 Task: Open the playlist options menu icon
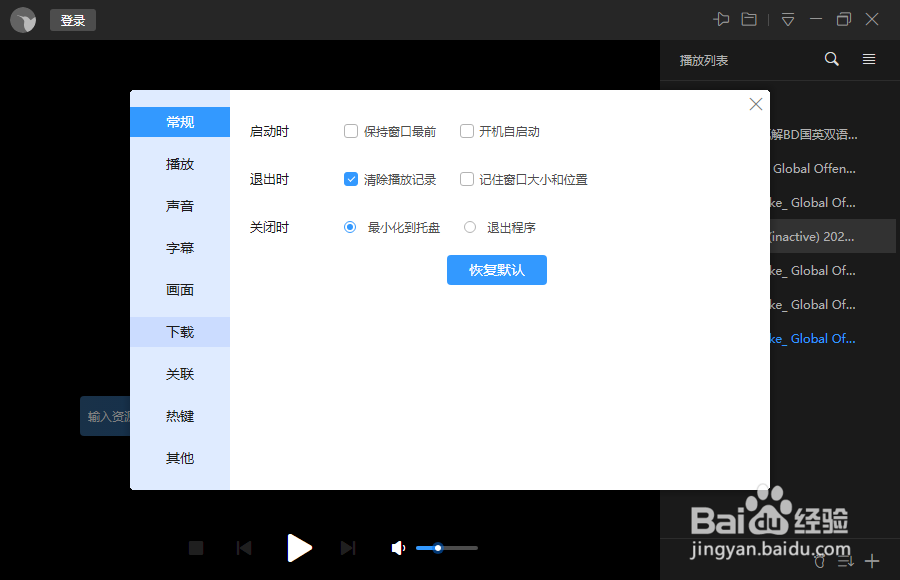tap(869, 59)
